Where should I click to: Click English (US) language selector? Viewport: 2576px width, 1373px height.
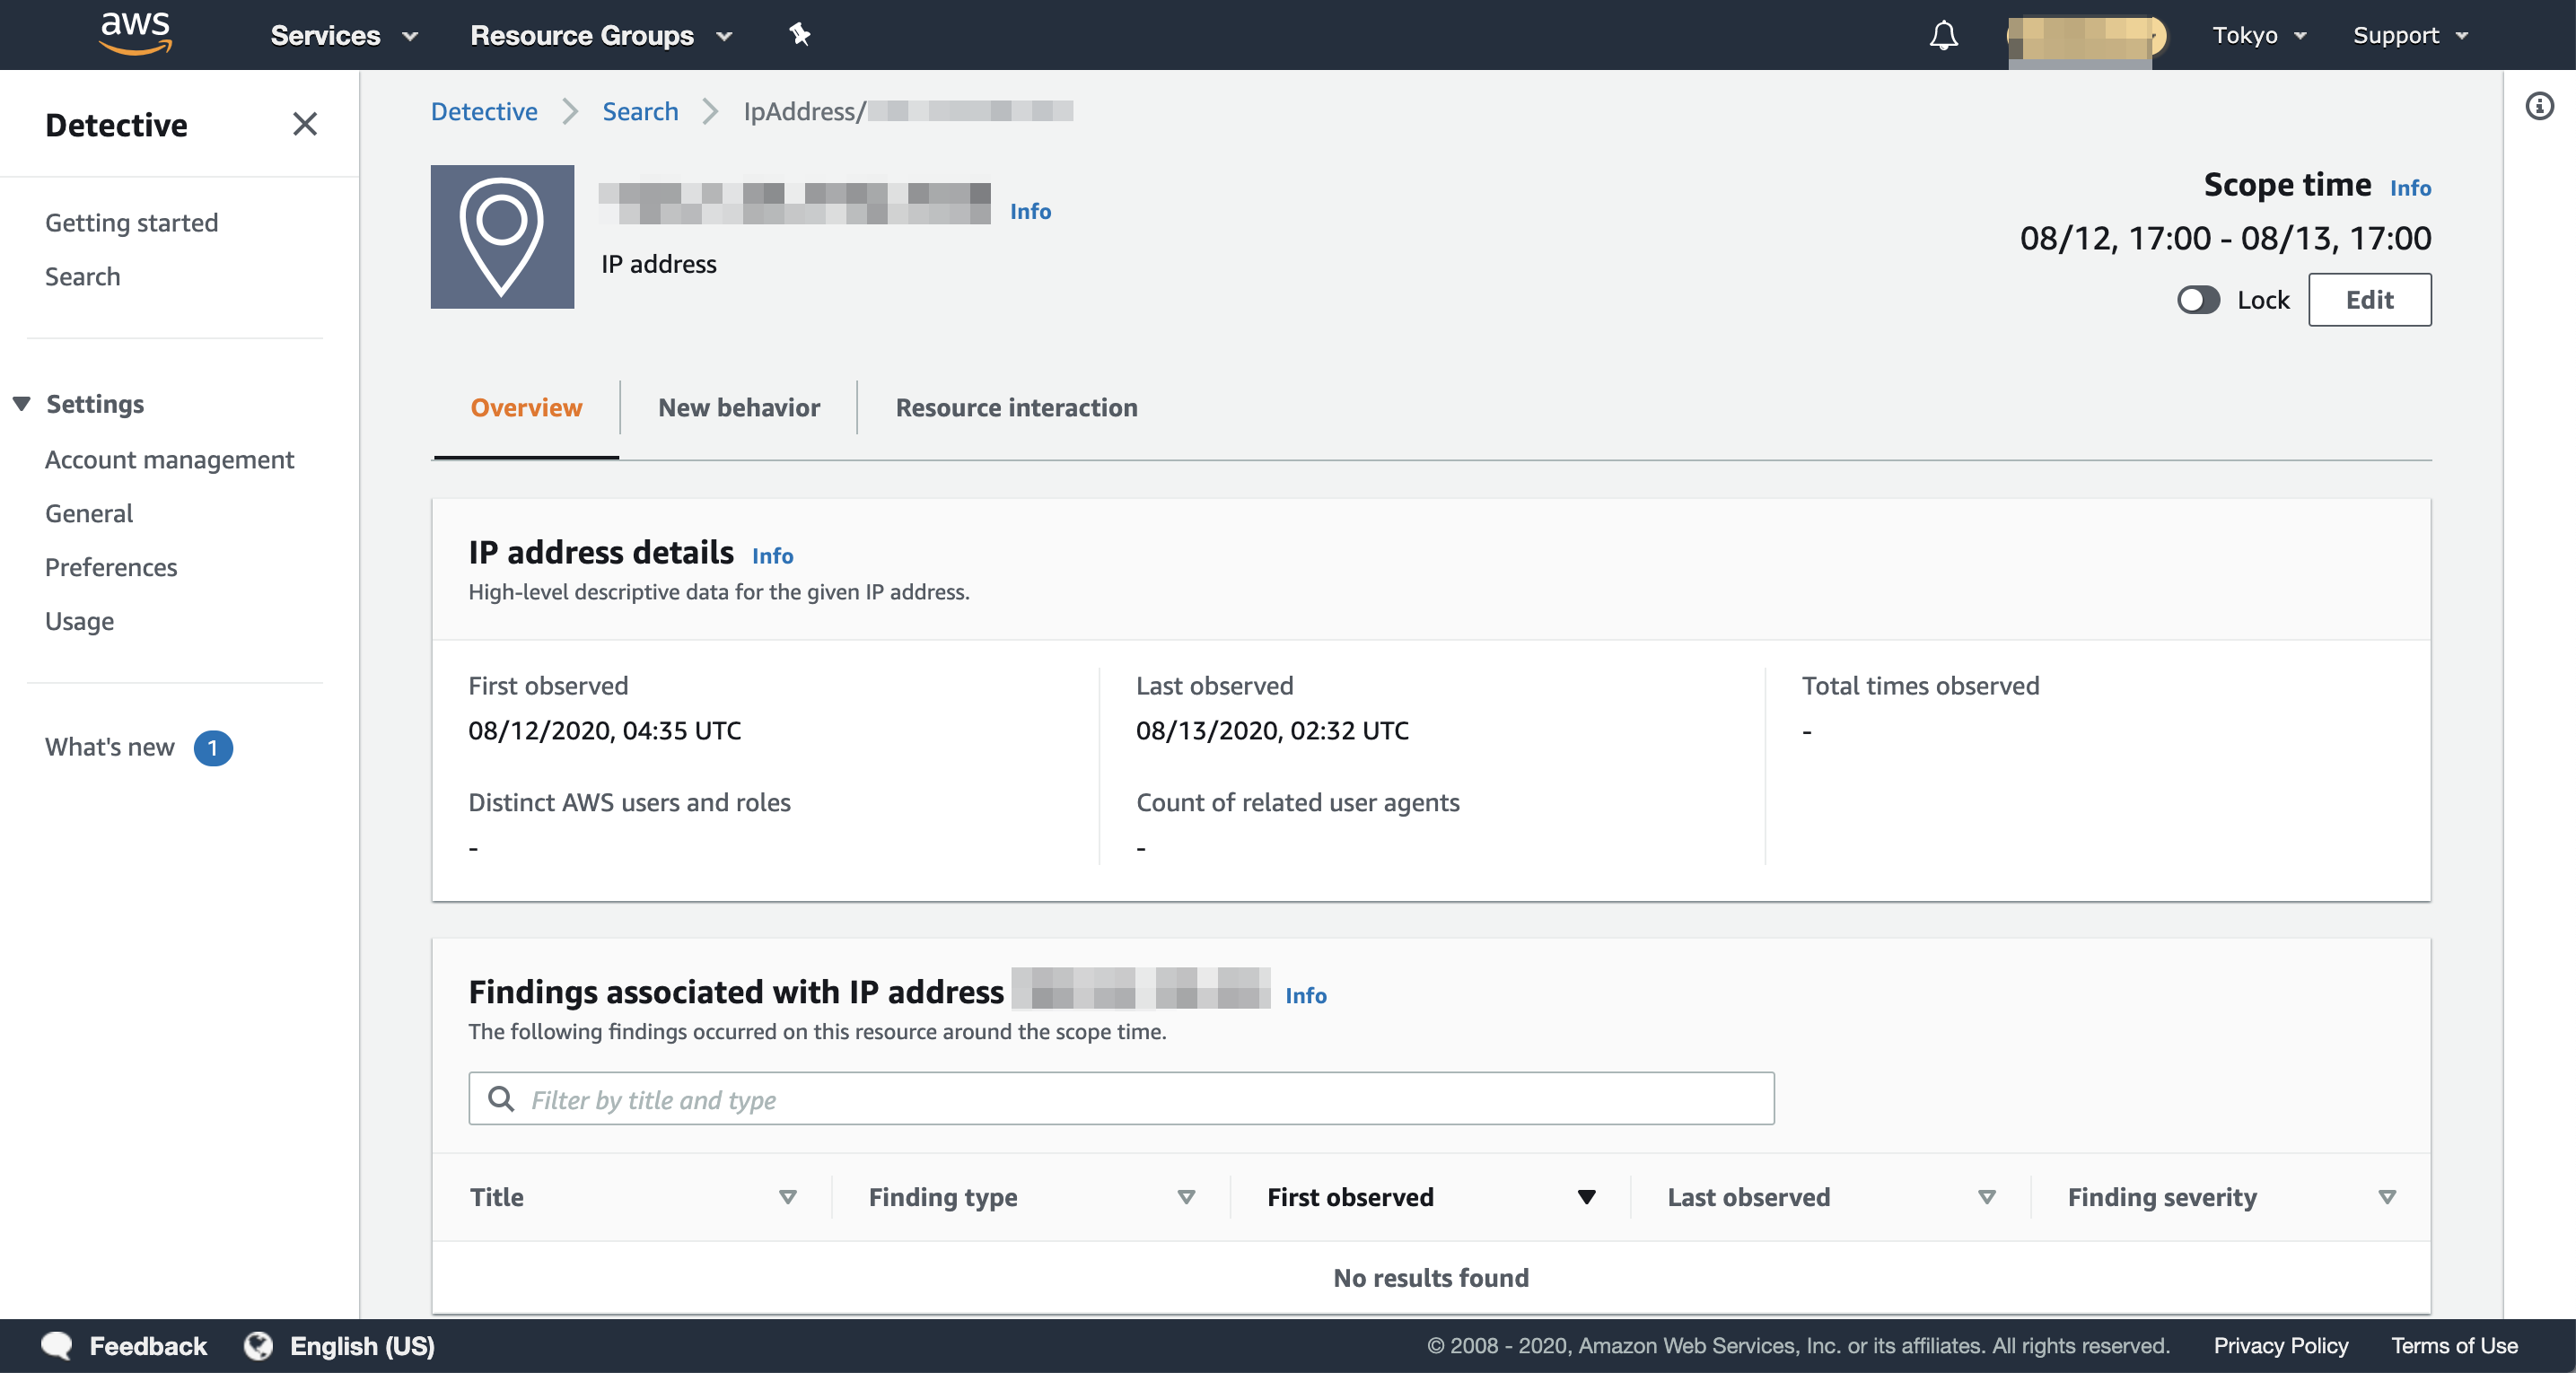[339, 1346]
